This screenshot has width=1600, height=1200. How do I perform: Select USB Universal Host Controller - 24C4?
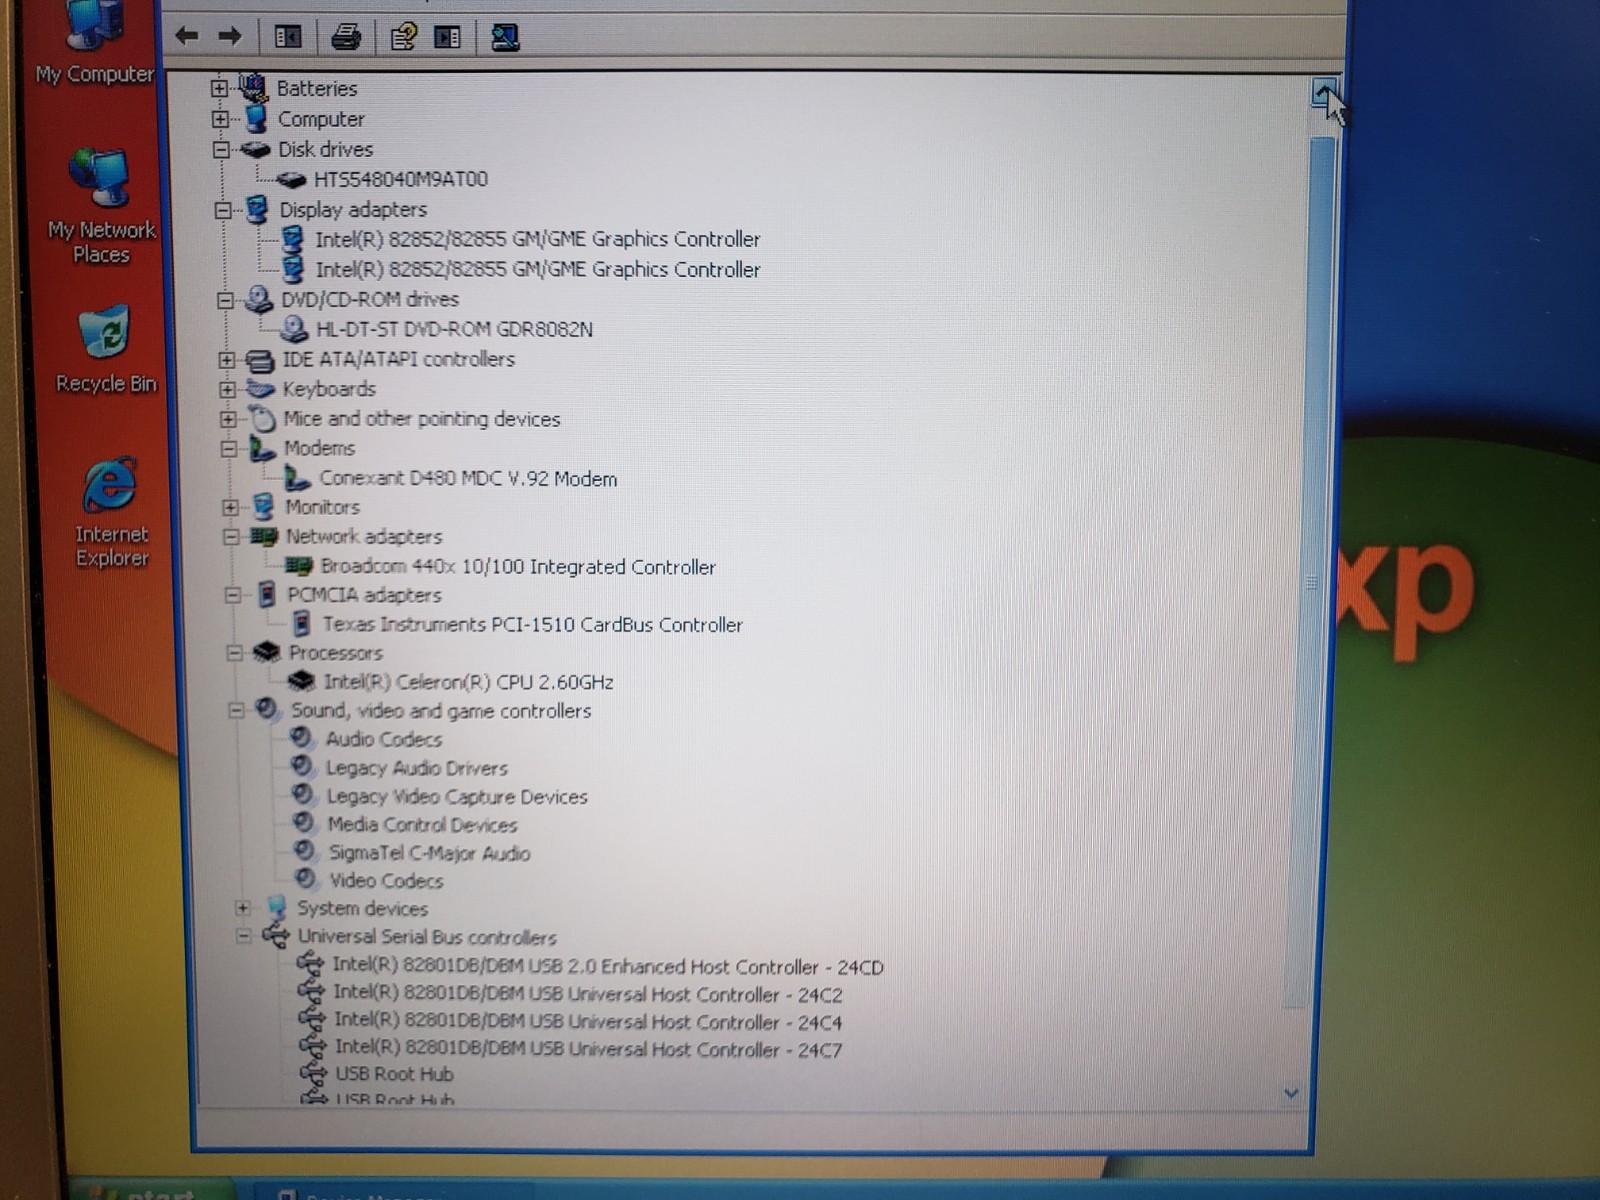pyautogui.click(x=588, y=1022)
